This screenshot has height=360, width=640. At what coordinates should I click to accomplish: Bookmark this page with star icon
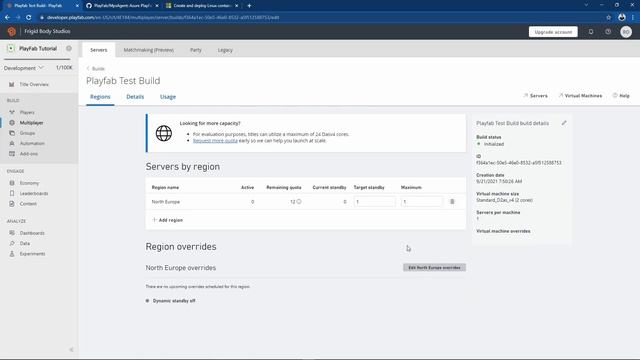pyautogui.click(x=608, y=18)
